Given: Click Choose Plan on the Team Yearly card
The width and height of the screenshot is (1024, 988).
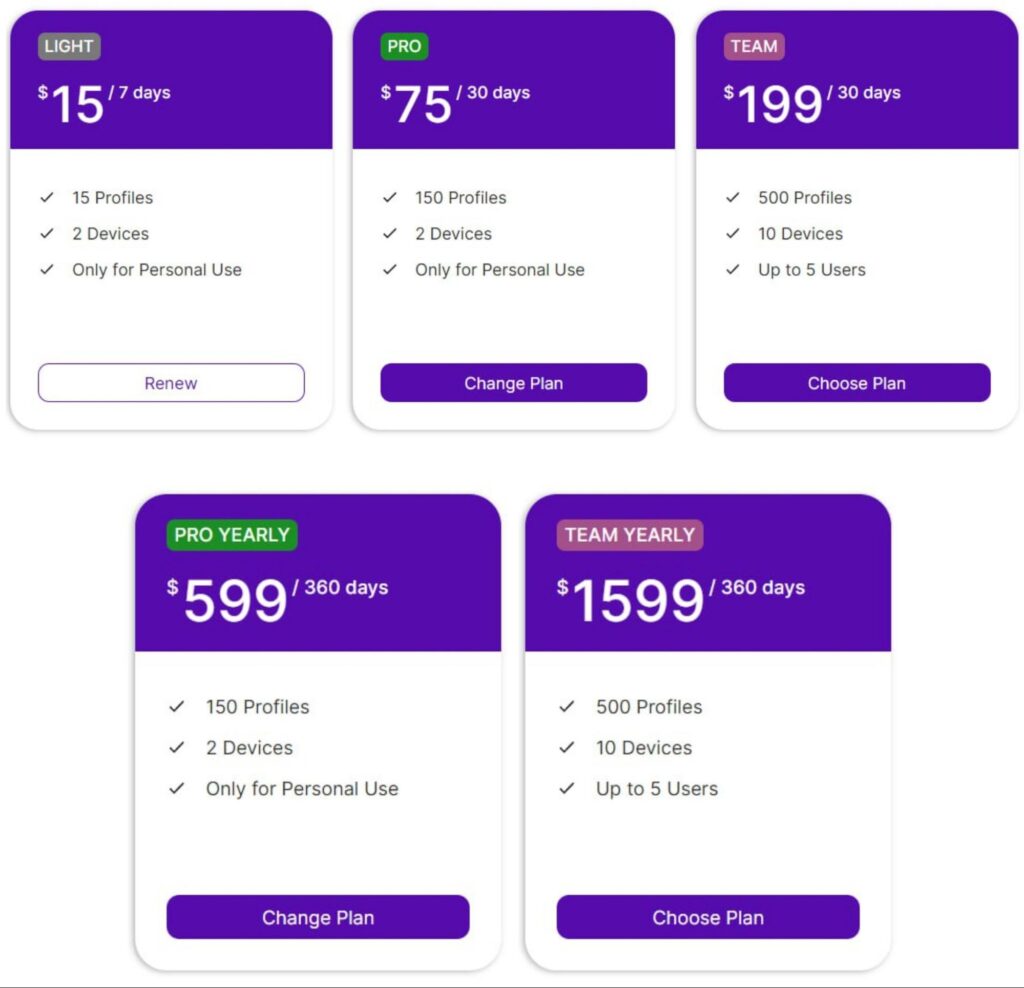Looking at the screenshot, I should pos(708,917).
